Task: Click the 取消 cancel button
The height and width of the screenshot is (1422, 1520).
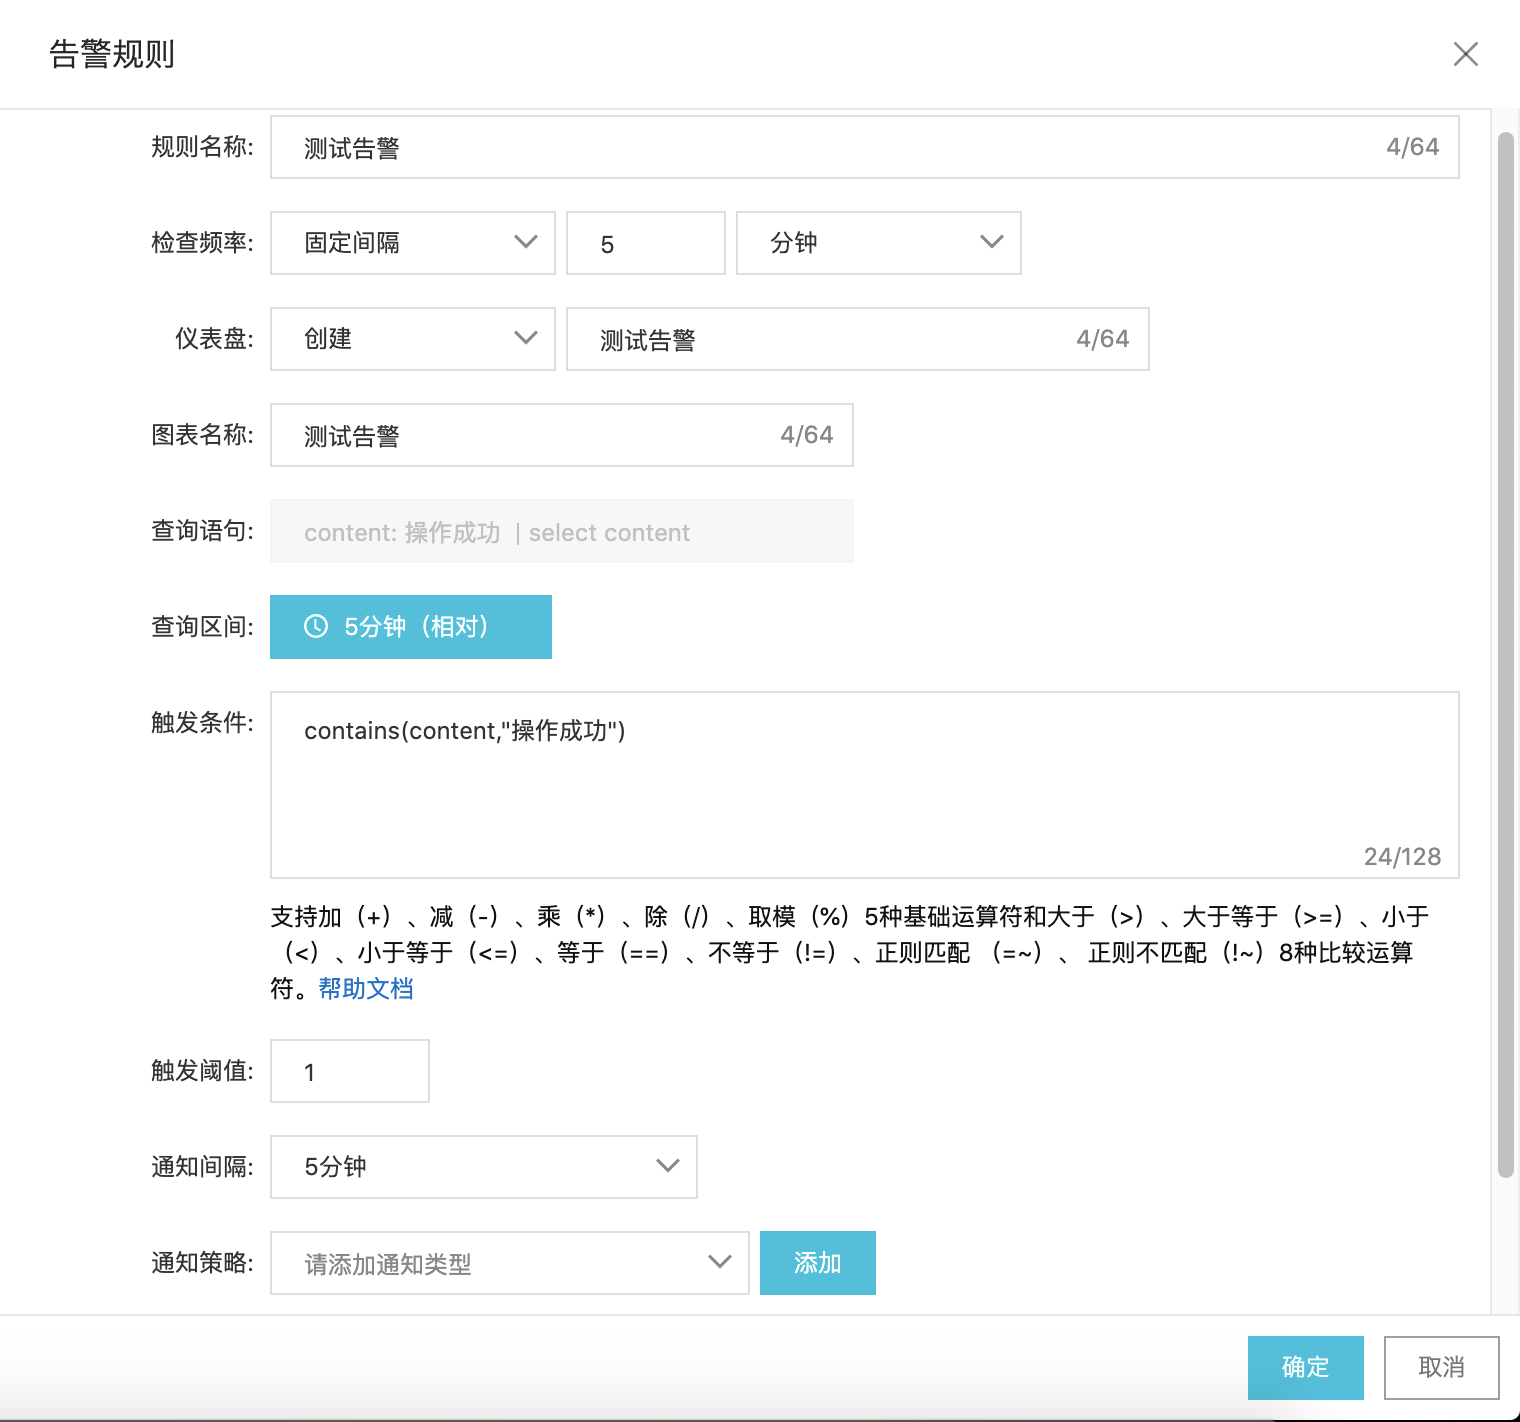Action: (1441, 1367)
